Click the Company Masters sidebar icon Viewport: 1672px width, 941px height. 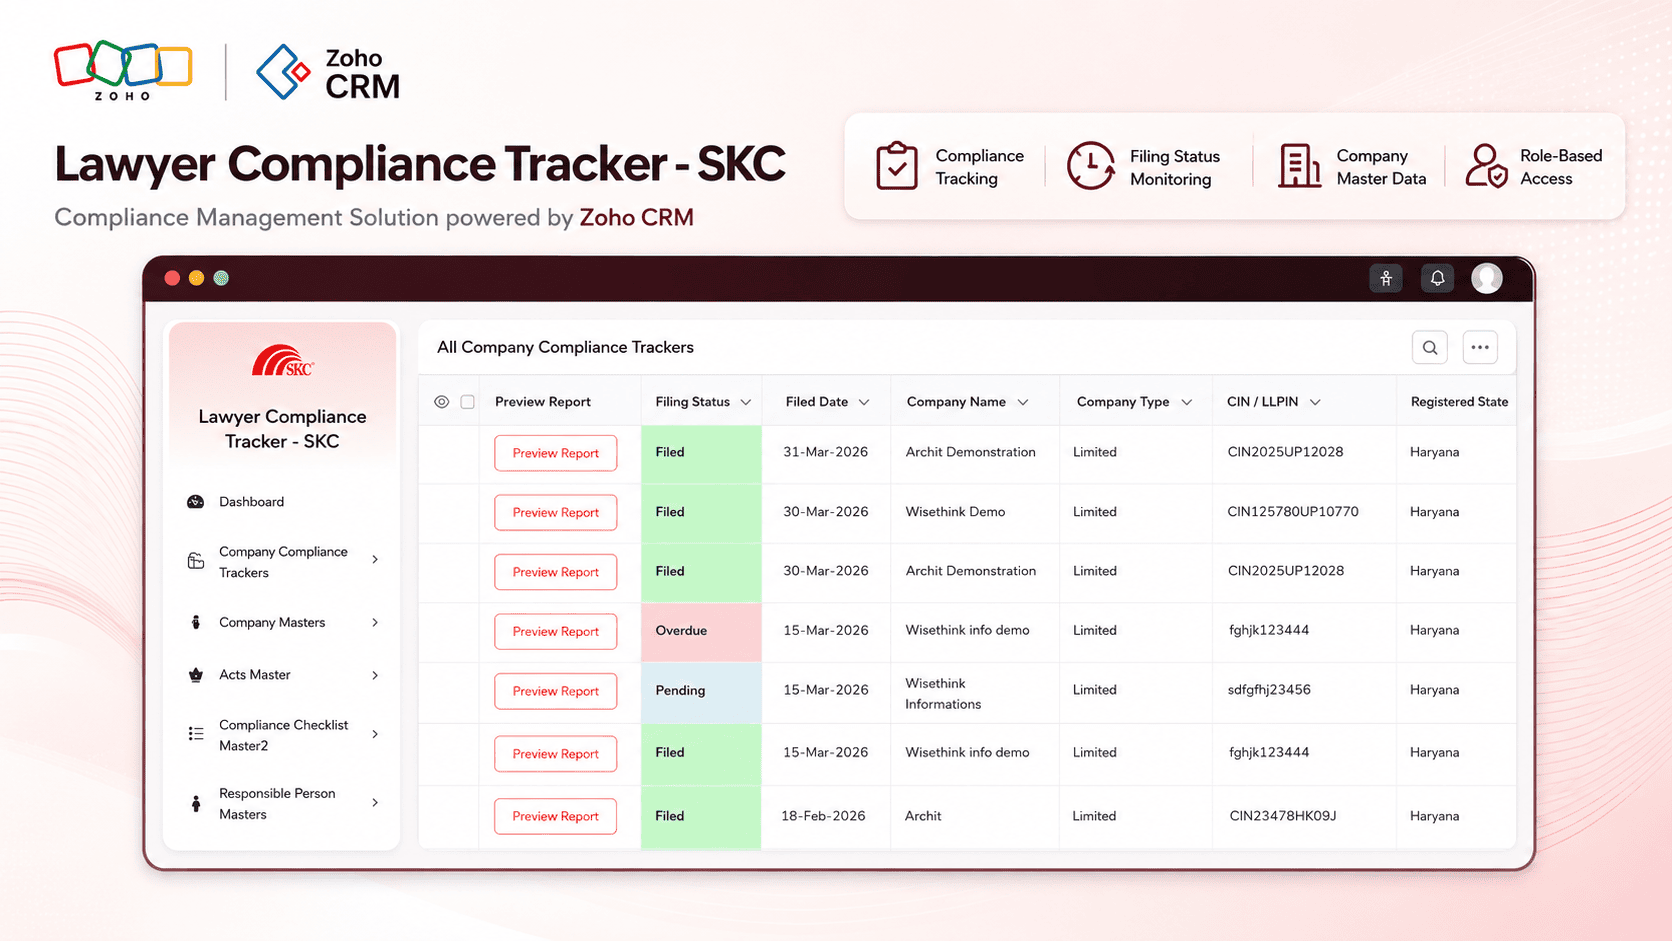coord(196,622)
